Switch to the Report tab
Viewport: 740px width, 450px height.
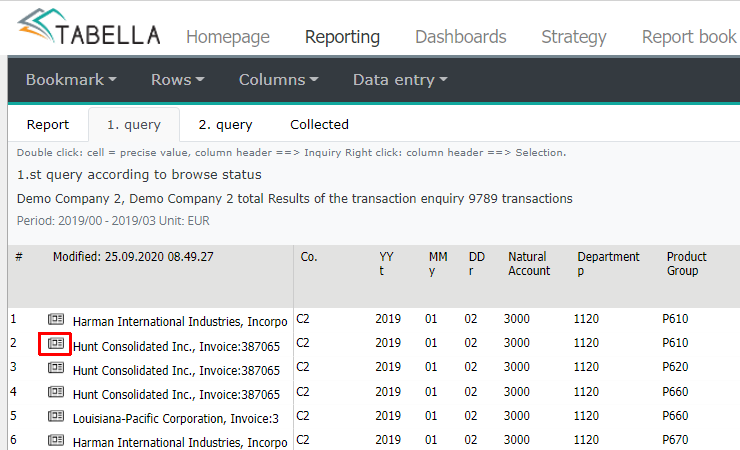pos(48,125)
